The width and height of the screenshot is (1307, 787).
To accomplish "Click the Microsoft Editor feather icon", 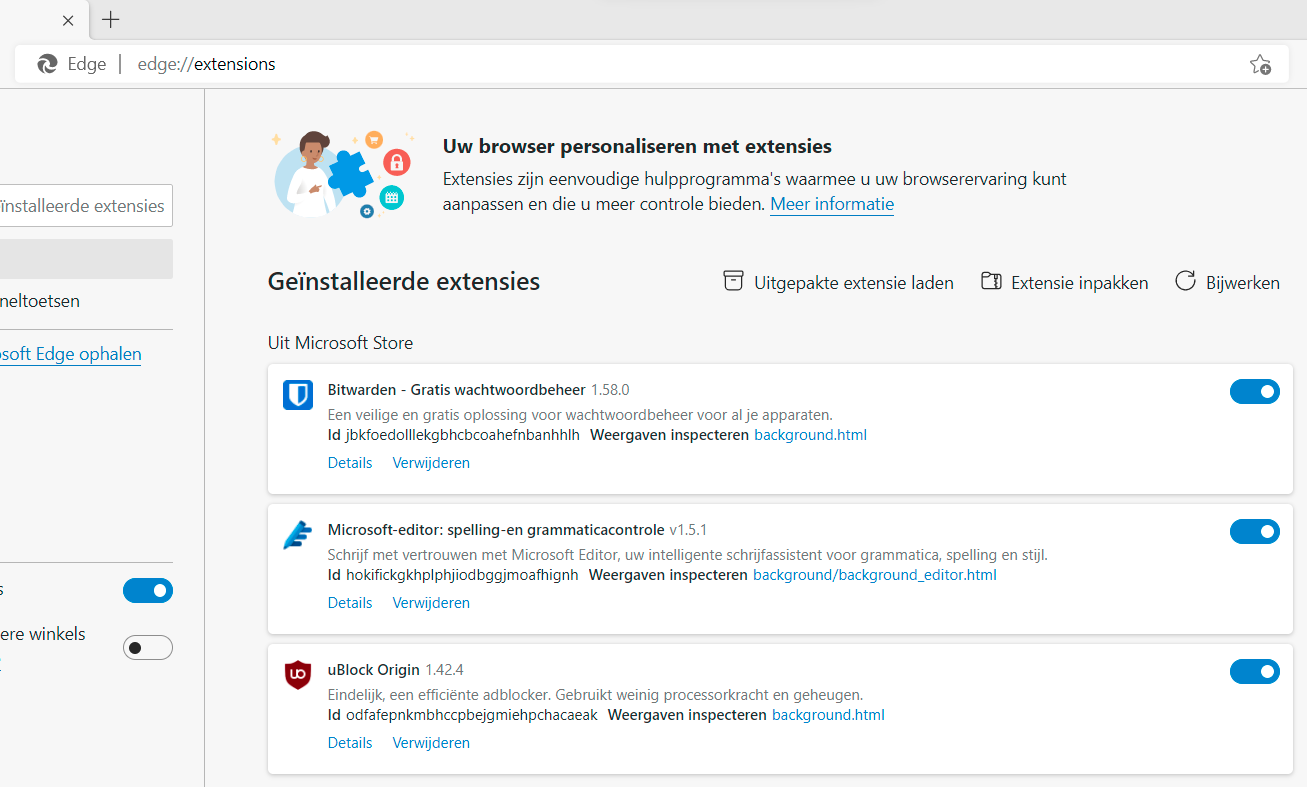I will (298, 536).
